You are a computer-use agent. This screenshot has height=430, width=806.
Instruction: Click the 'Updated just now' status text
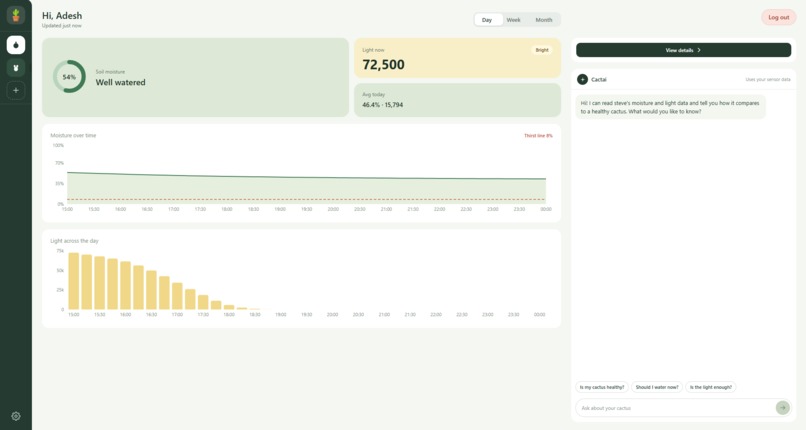click(62, 26)
